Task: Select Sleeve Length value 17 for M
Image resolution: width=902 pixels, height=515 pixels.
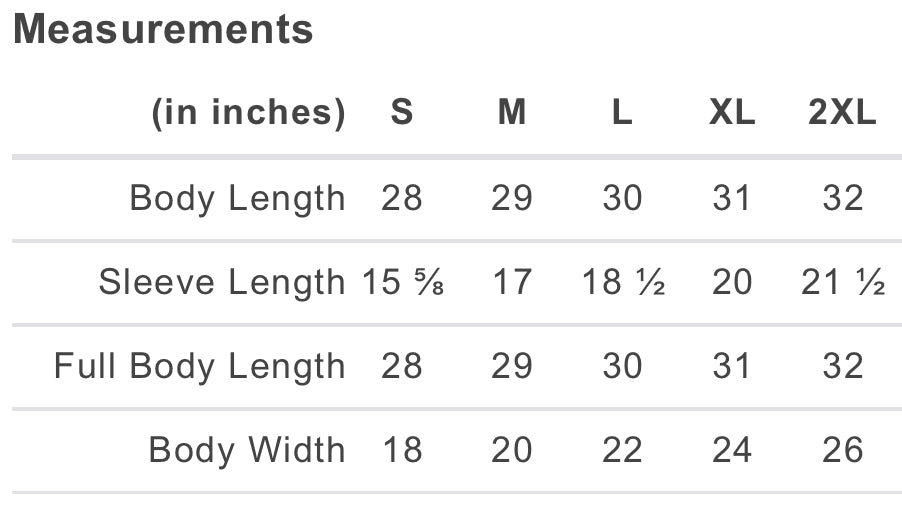Action: pos(512,283)
